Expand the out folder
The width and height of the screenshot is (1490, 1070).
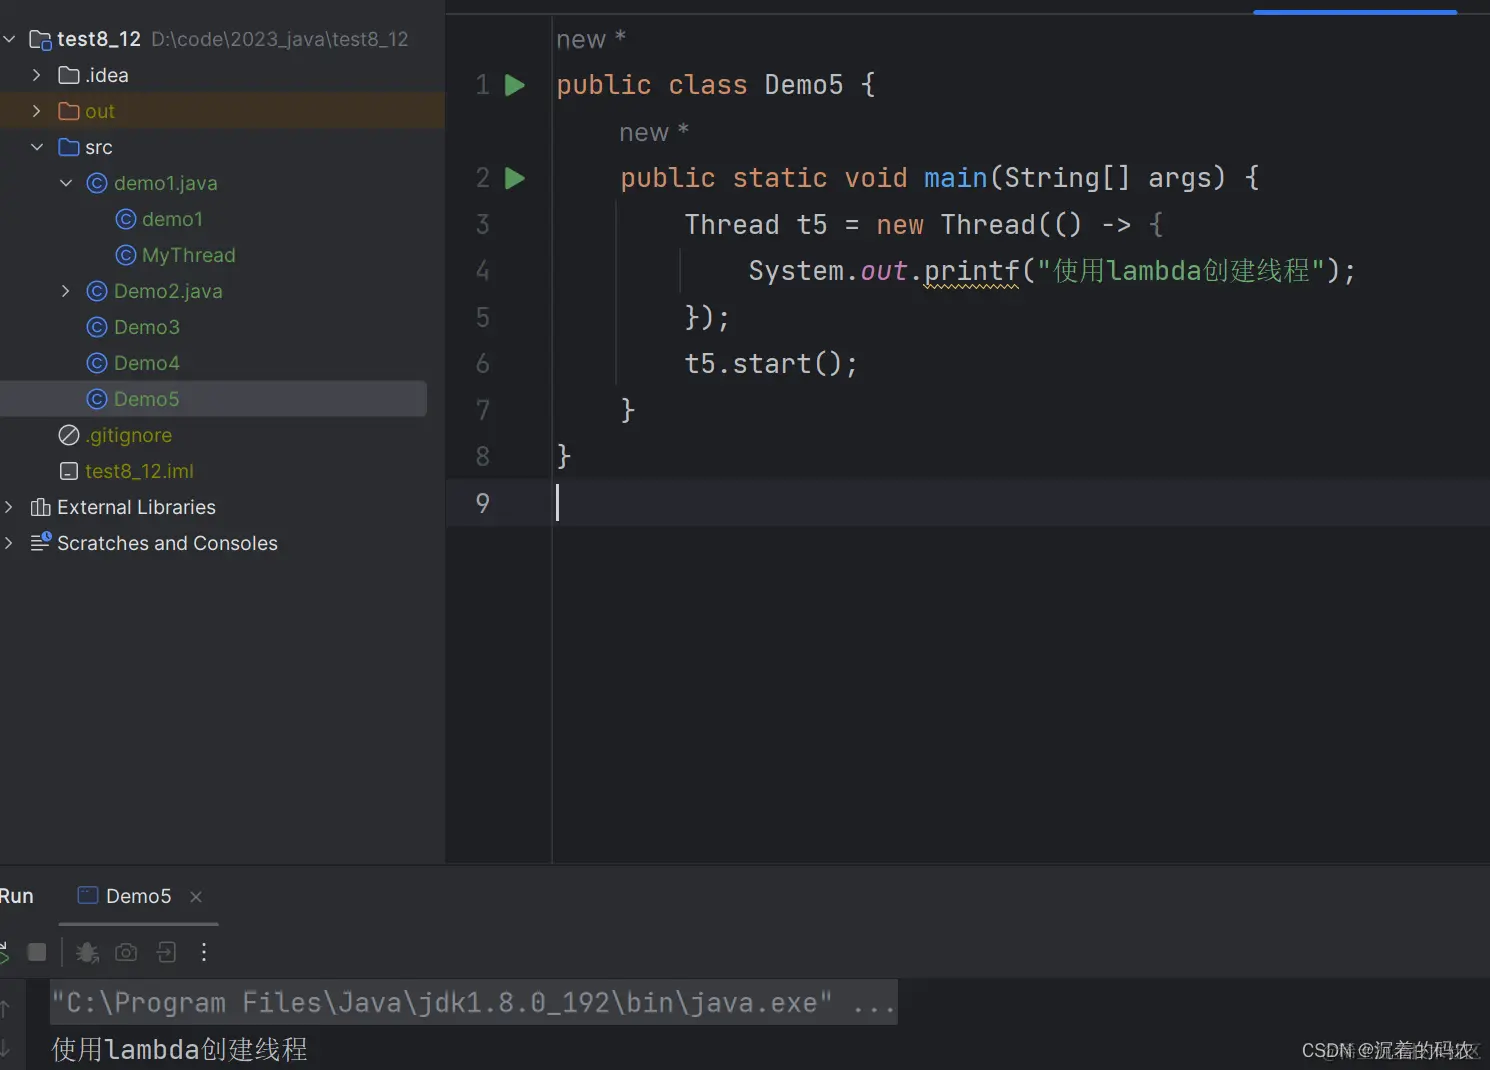(x=37, y=111)
